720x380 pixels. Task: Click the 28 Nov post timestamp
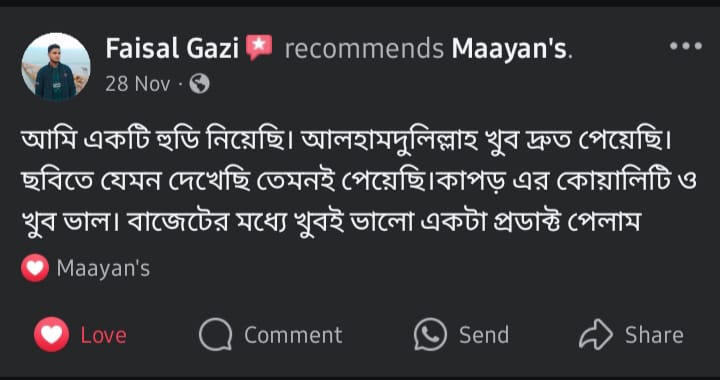coord(138,84)
